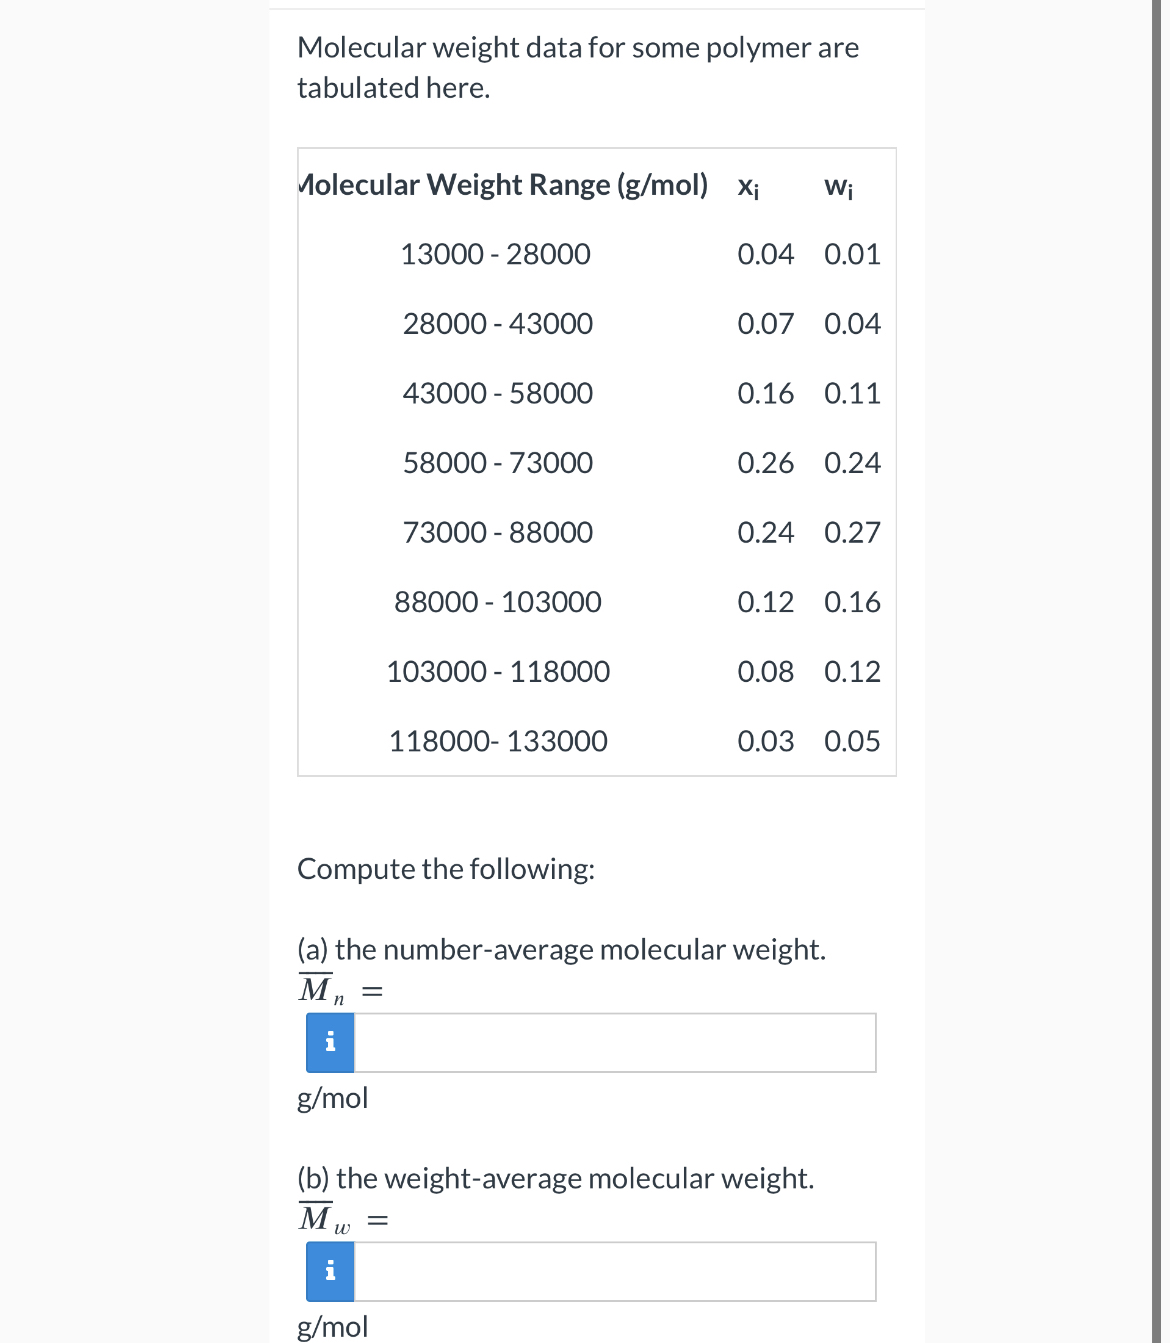
Task: Click the wi value 0.27
Action: [852, 532]
